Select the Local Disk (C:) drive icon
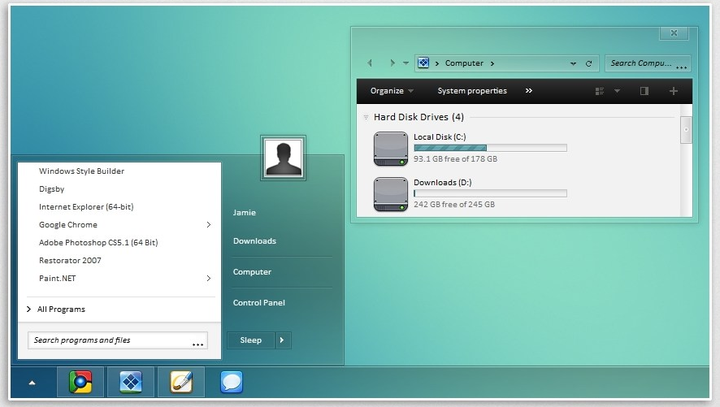 click(x=391, y=149)
